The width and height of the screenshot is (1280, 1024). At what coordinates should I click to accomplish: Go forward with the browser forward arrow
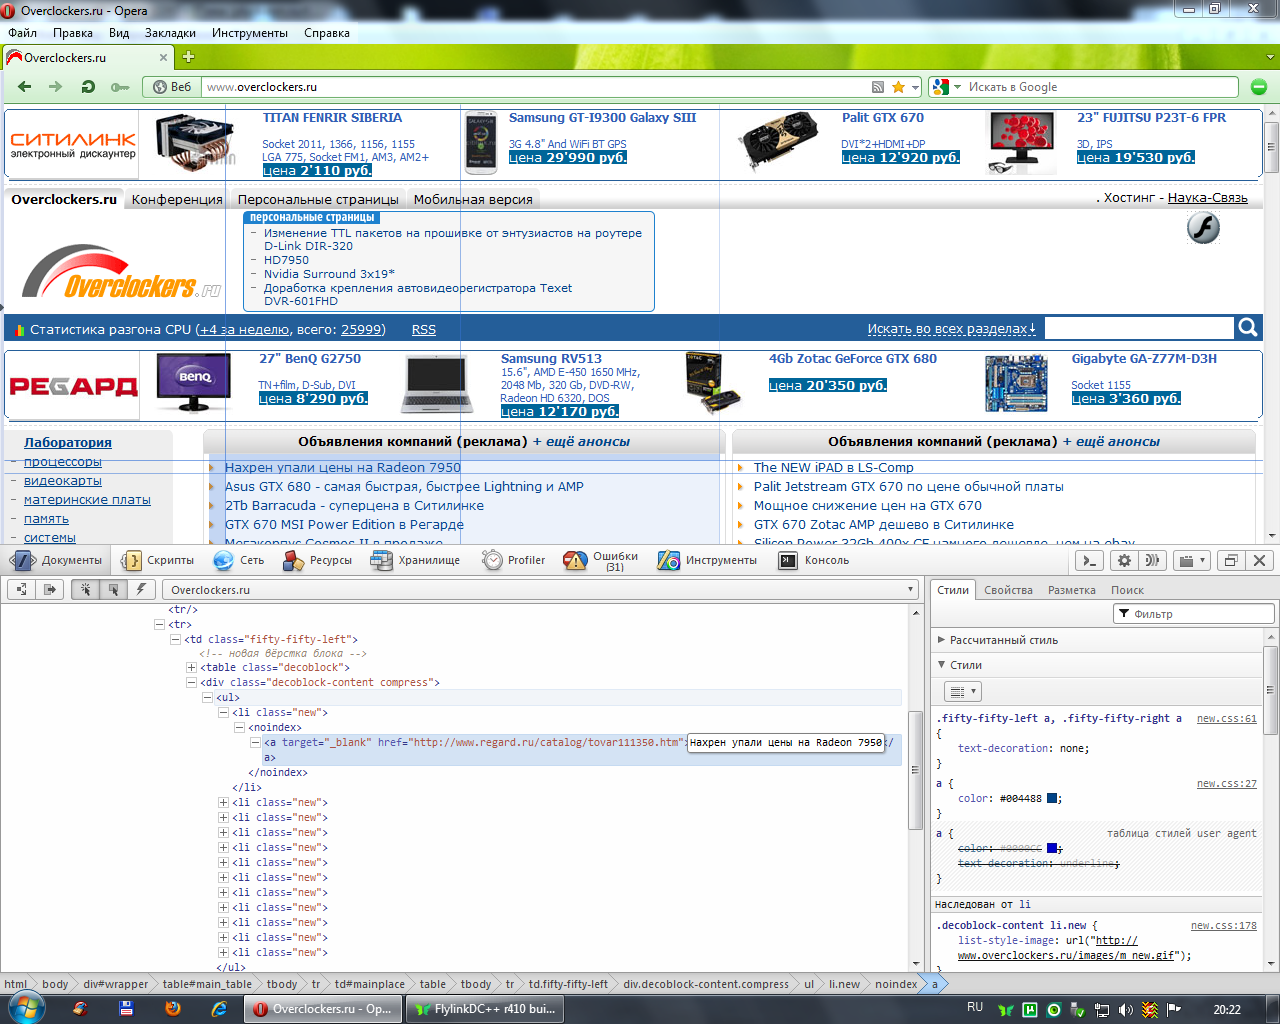(x=56, y=87)
